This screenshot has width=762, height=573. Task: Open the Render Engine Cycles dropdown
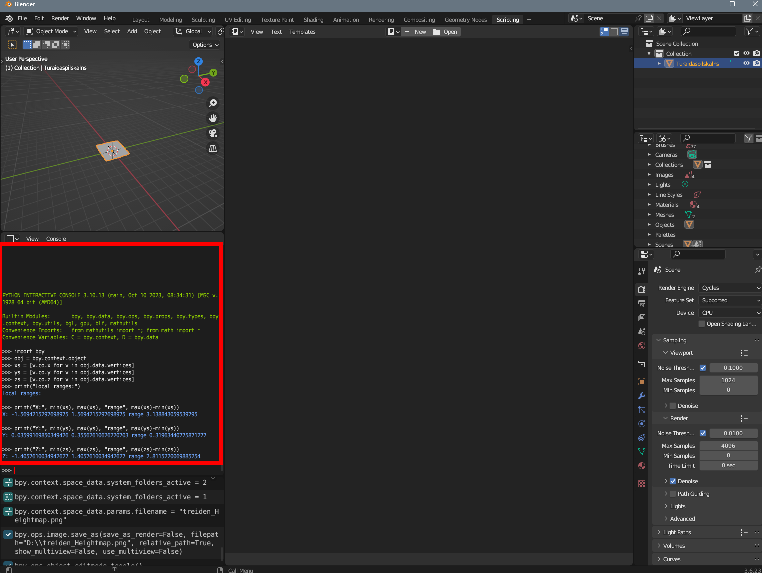tap(730, 287)
